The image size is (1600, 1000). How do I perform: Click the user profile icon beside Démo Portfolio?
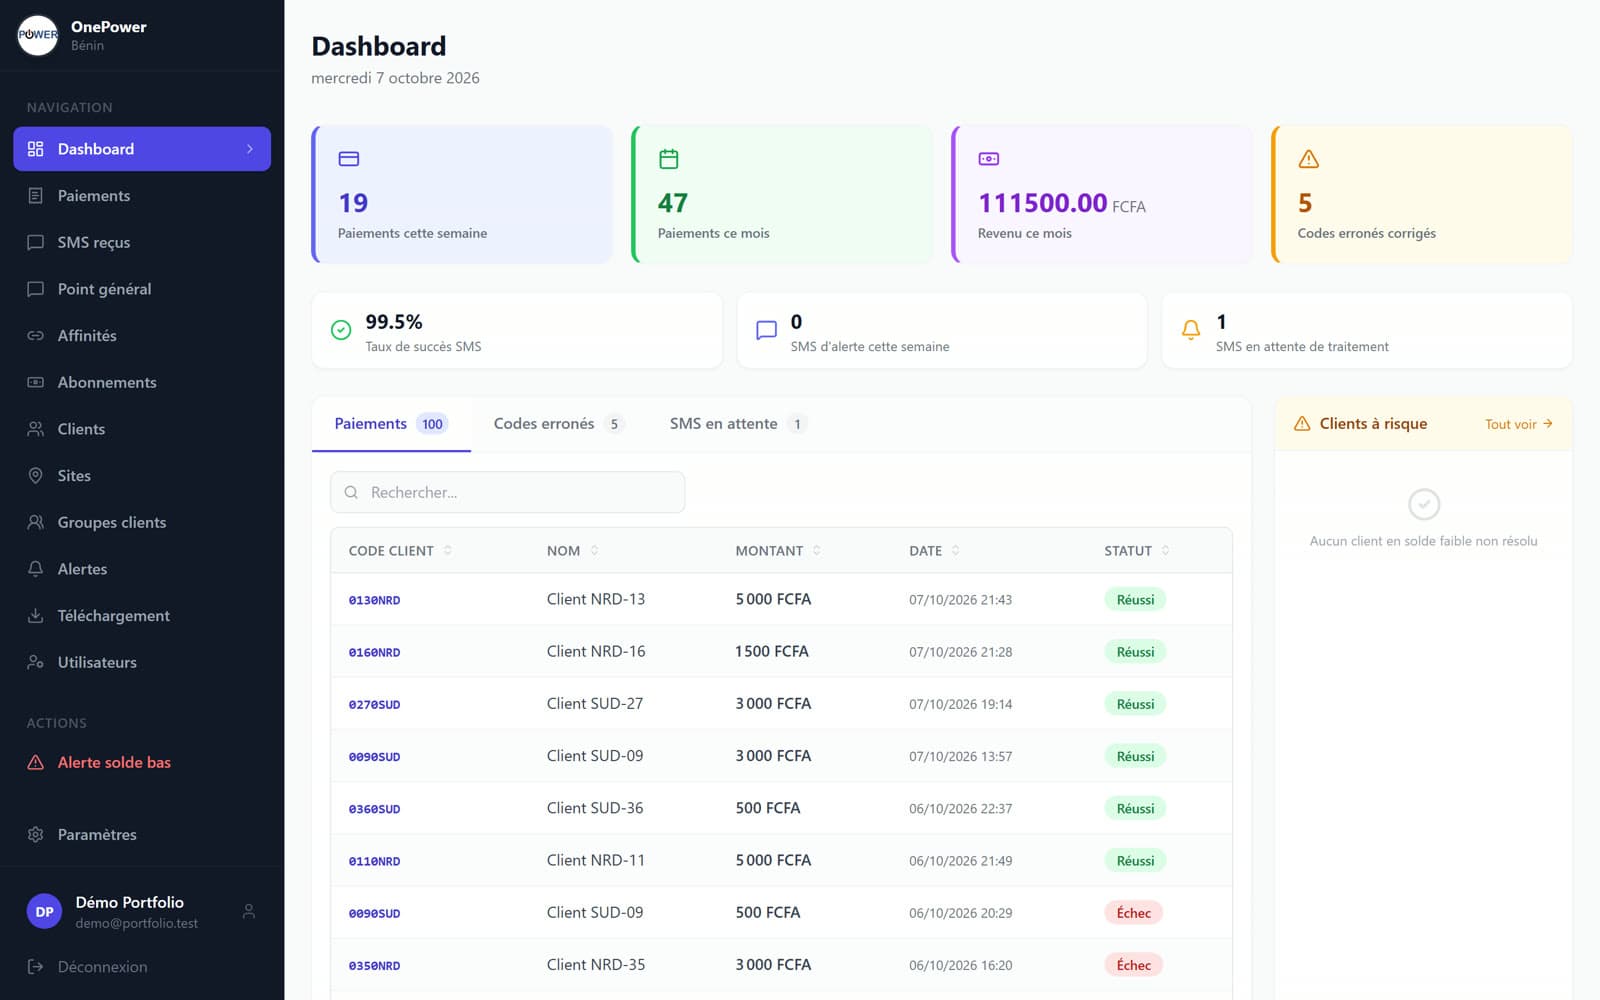[249, 911]
